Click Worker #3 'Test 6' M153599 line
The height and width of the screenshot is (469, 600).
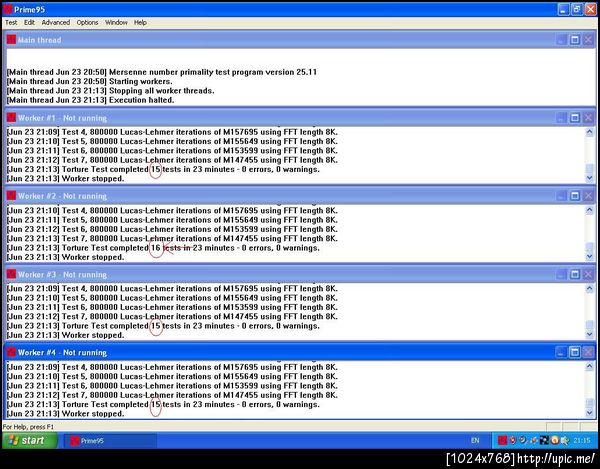[172, 307]
